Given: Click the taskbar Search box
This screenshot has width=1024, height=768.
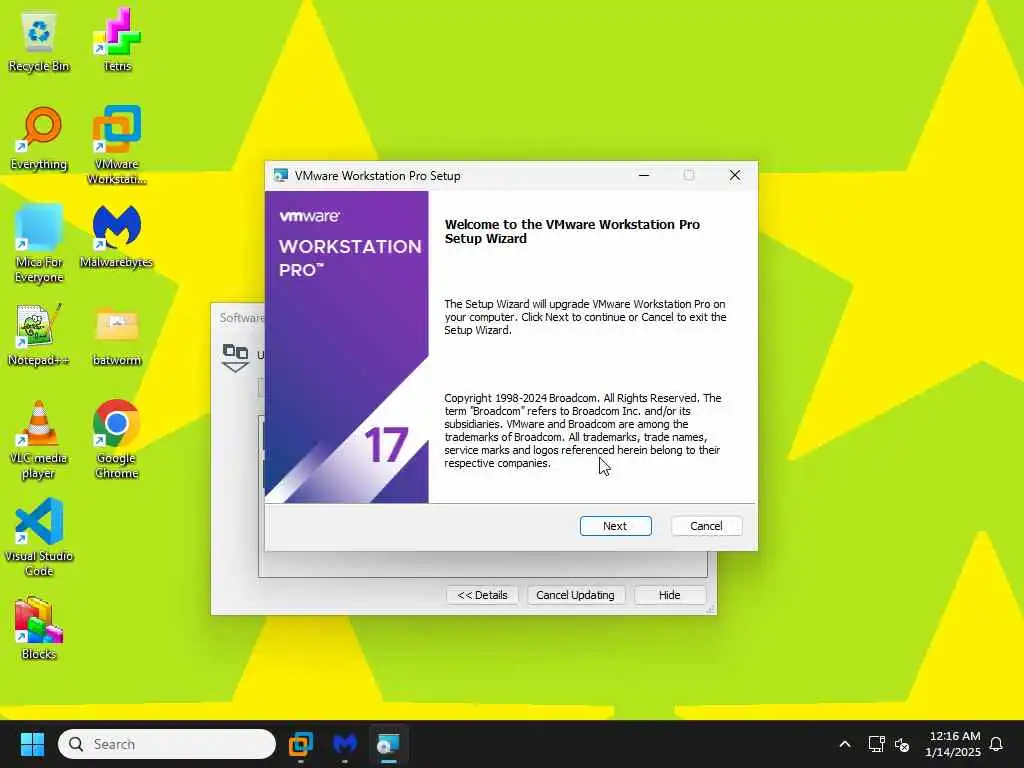Looking at the screenshot, I should coord(167,744).
